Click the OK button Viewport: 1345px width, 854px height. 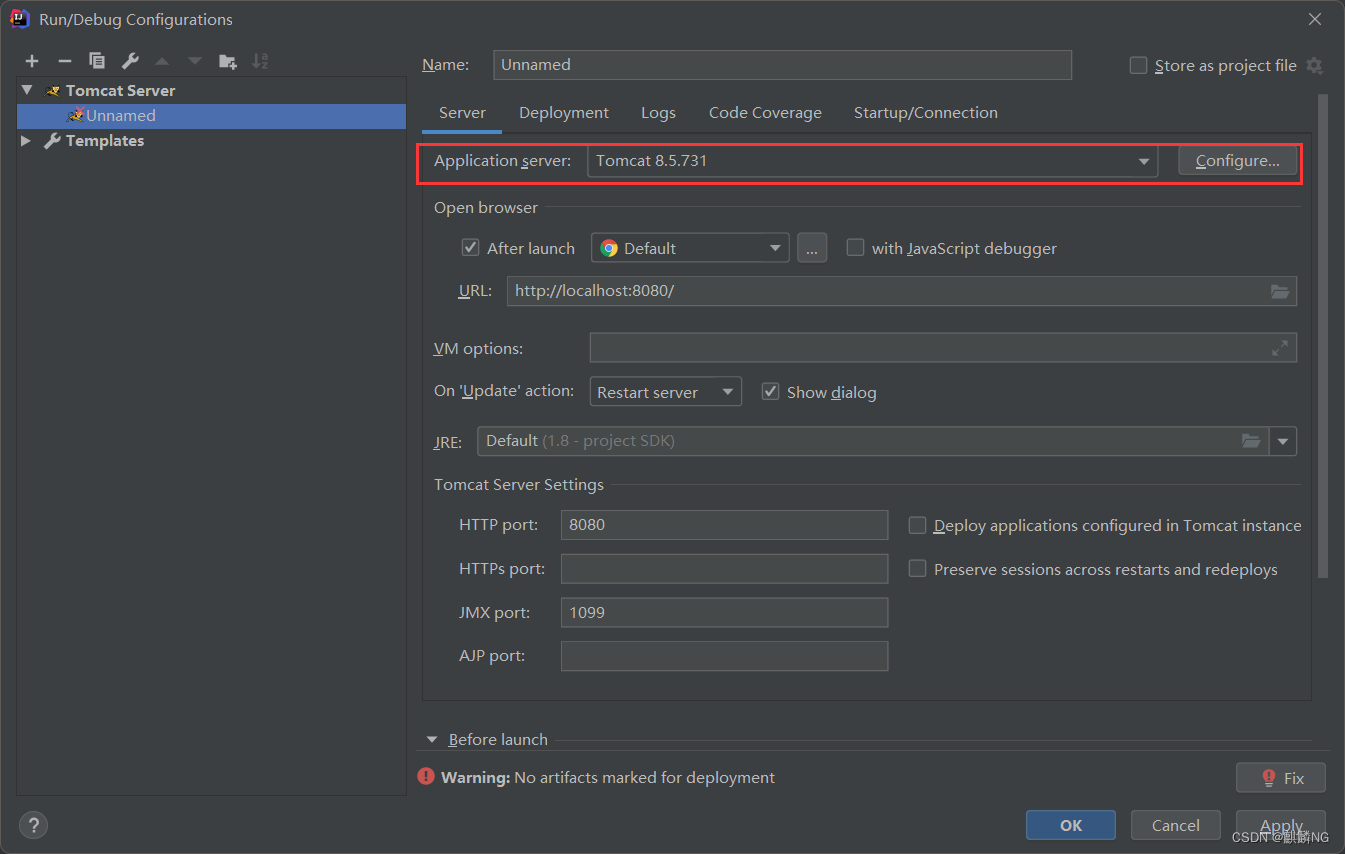pyautogui.click(x=1071, y=825)
